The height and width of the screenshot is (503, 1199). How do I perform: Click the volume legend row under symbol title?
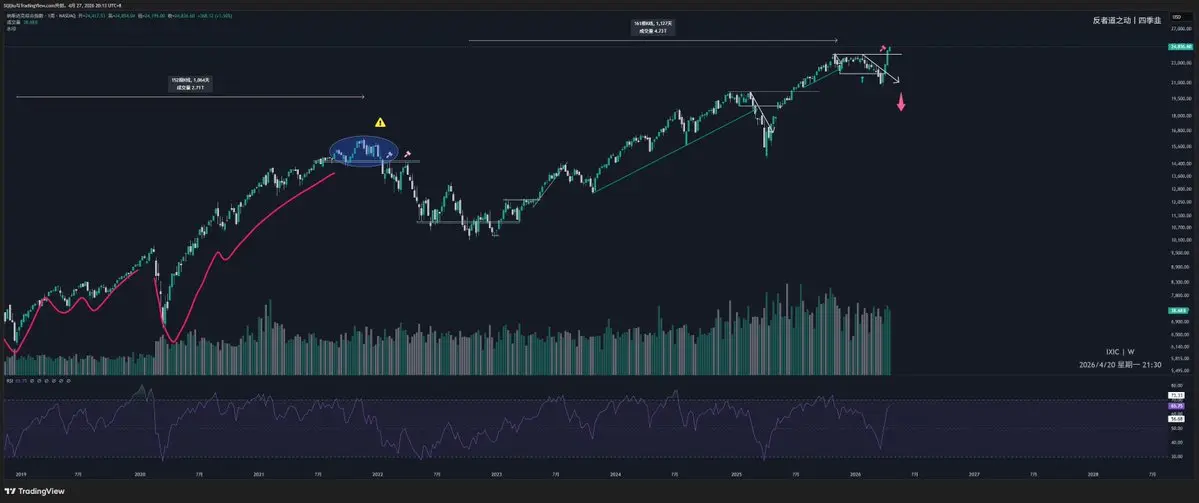[21, 21]
